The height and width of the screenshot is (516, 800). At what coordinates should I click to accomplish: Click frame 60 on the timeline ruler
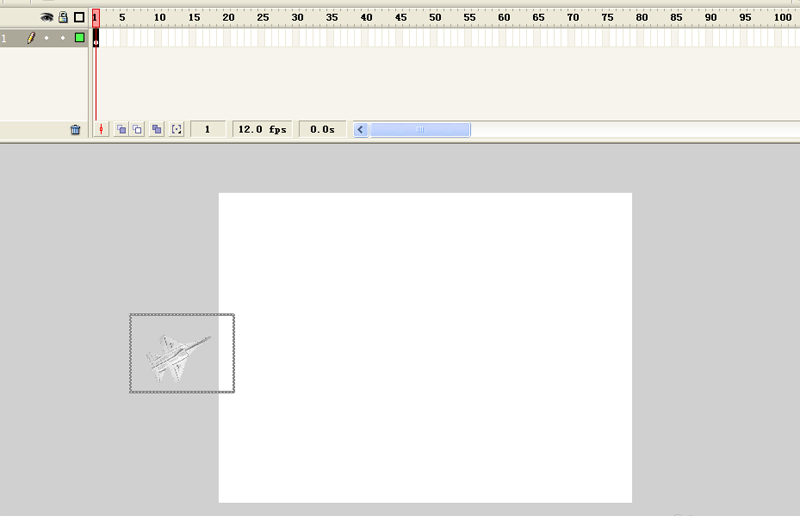[x=504, y=17]
